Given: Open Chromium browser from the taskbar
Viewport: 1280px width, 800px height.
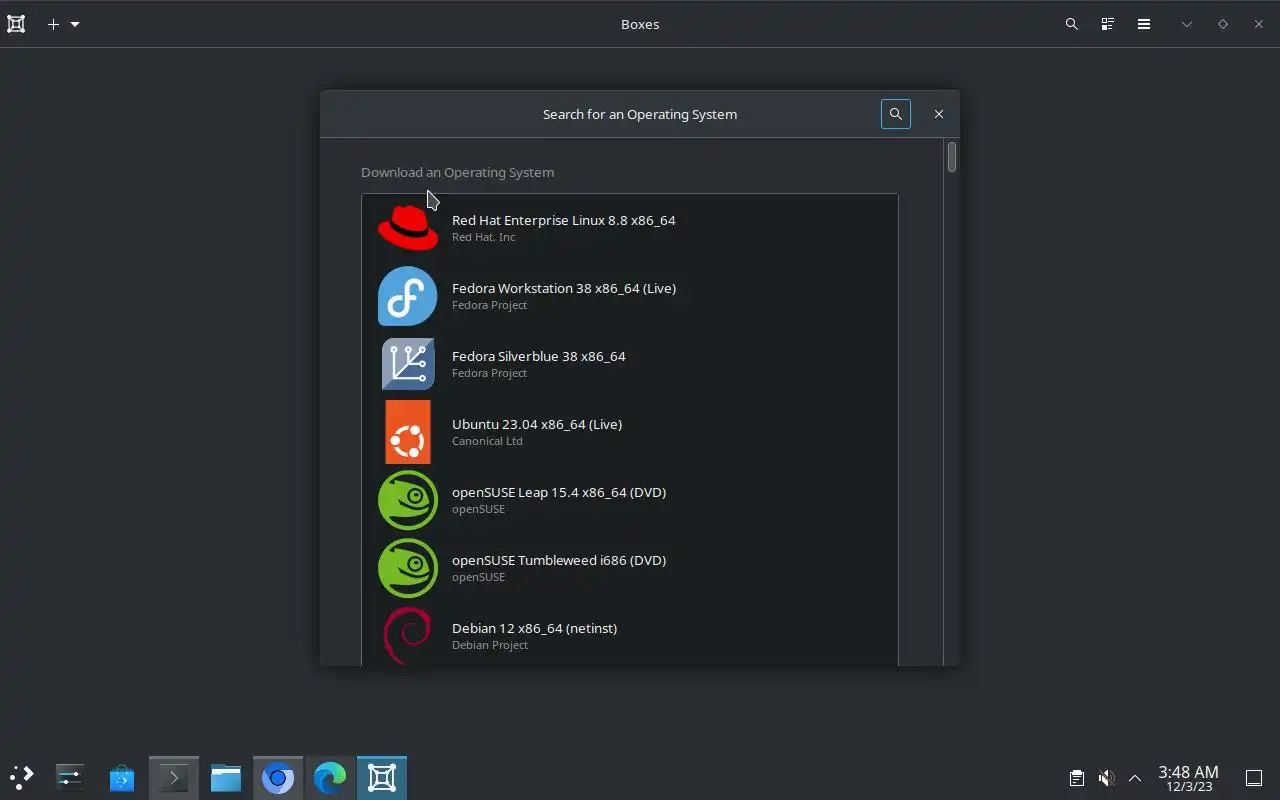Looking at the screenshot, I should 278,777.
